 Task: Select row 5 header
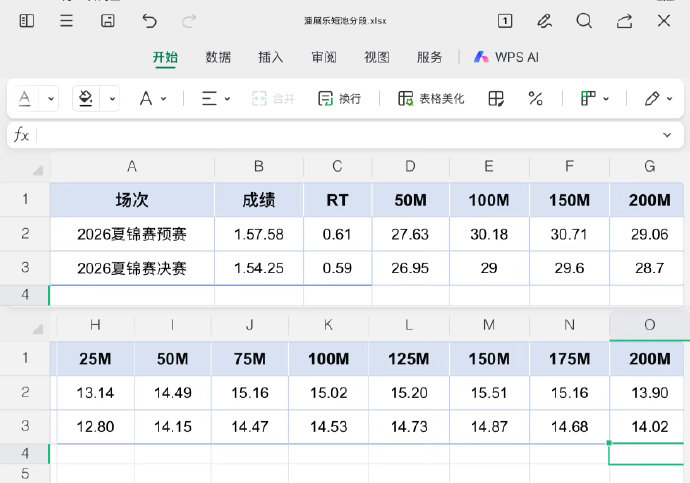pos(25,473)
